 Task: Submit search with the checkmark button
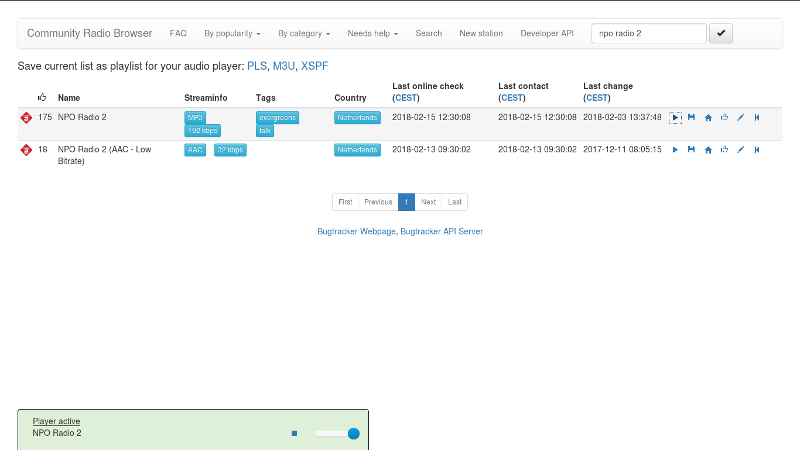point(721,33)
